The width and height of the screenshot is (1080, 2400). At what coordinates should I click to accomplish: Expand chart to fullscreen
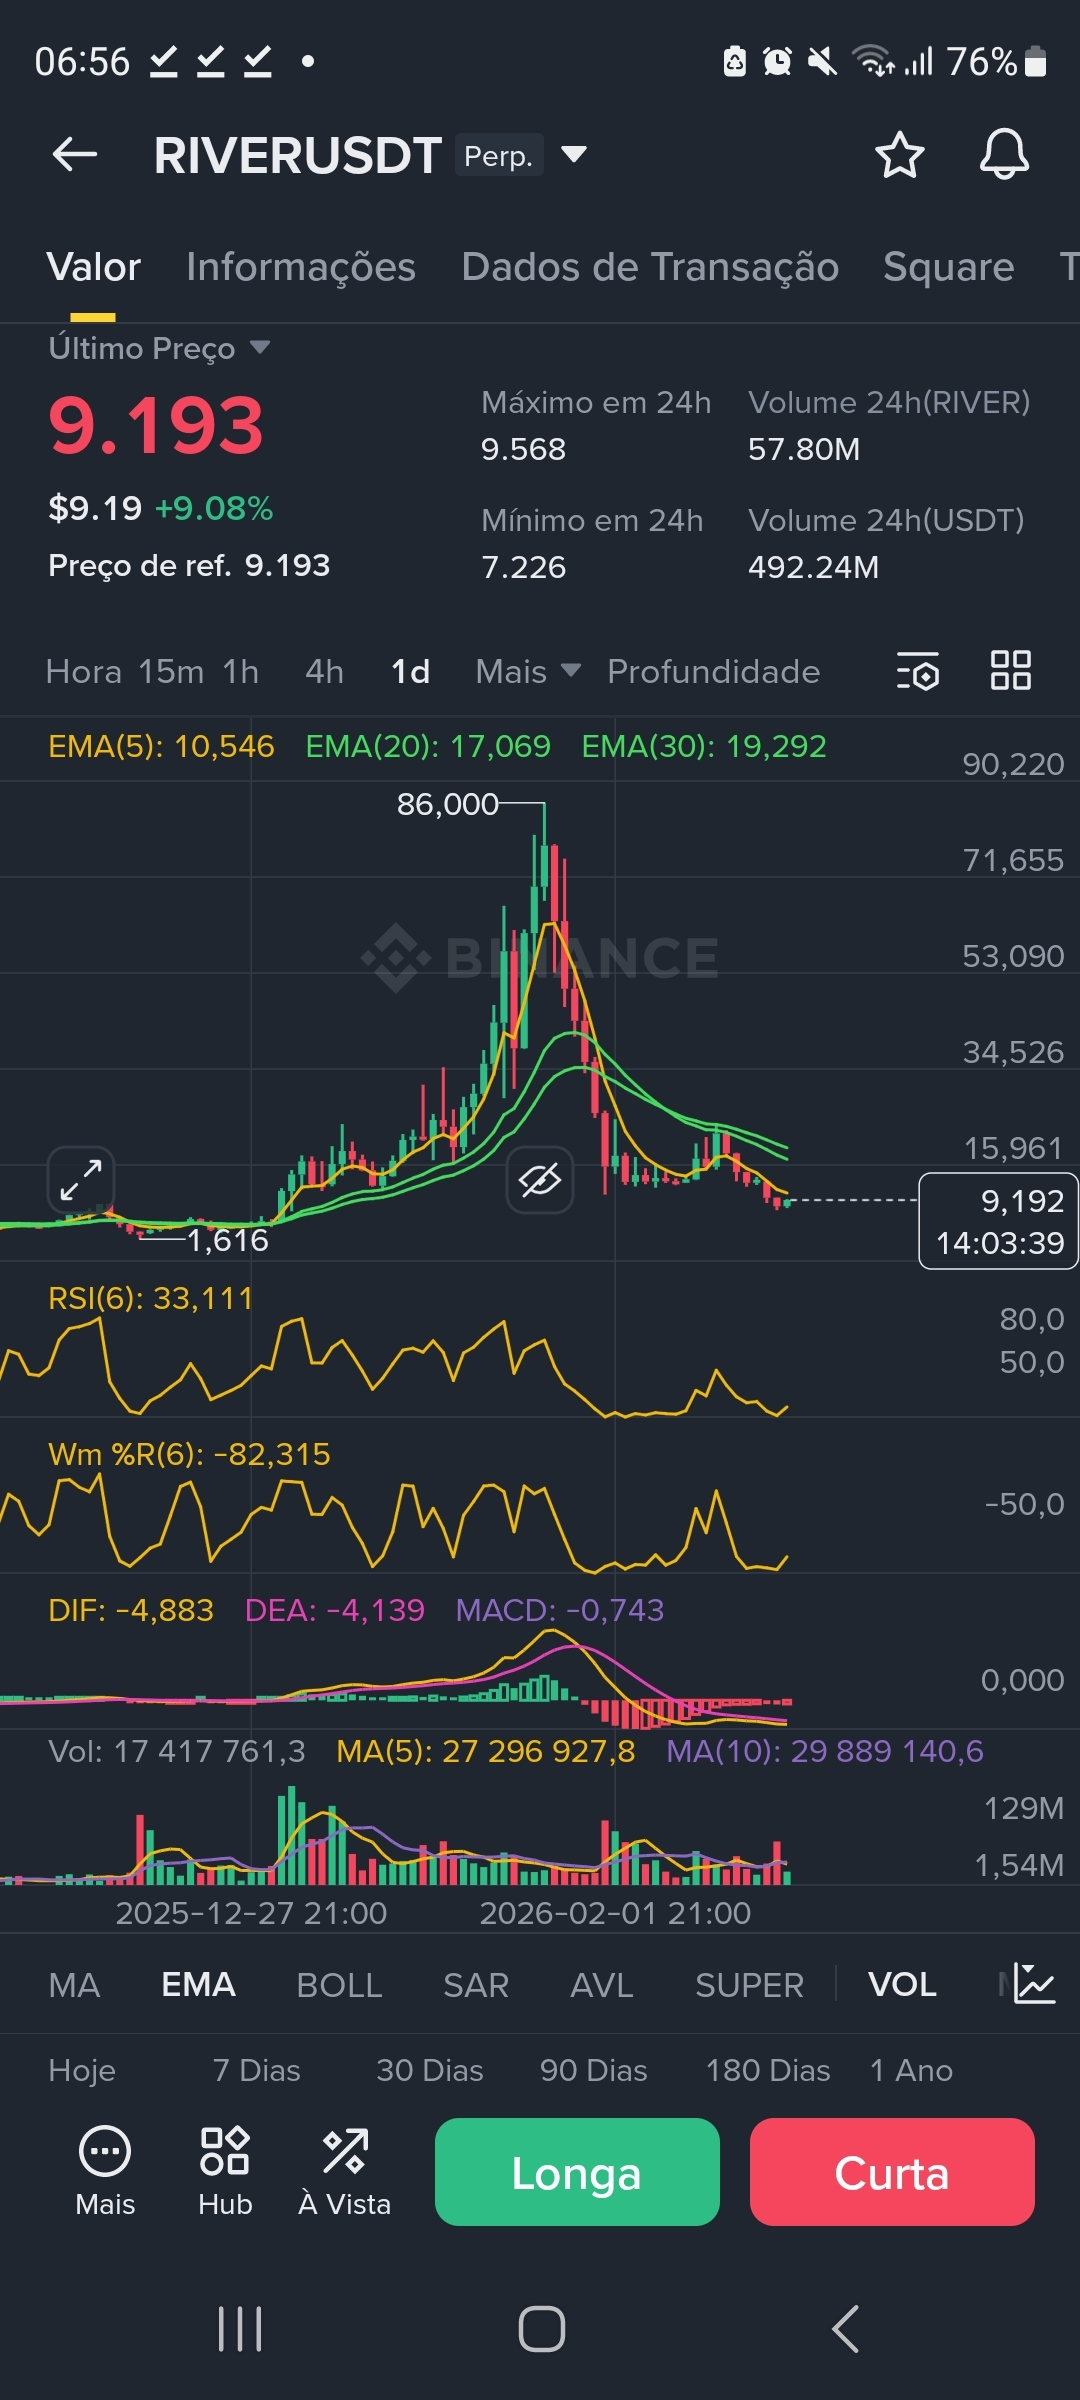pyautogui.click(x=81, y=1180)
